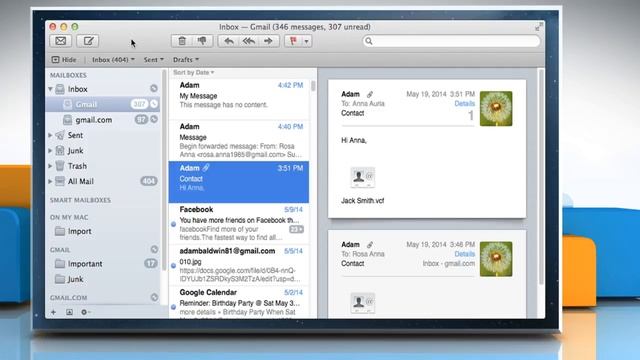Show Details of message to Anna Auria

point(464,104)
